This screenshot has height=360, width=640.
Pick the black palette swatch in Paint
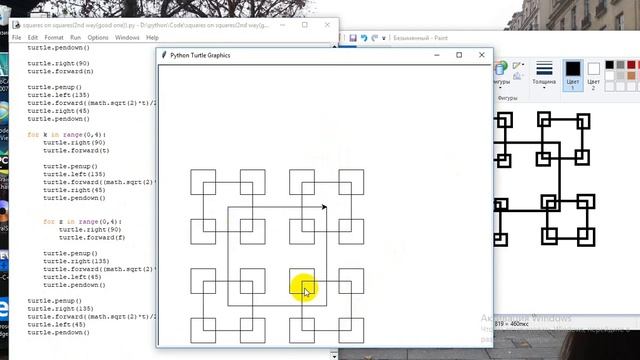(x=609, y=65)
